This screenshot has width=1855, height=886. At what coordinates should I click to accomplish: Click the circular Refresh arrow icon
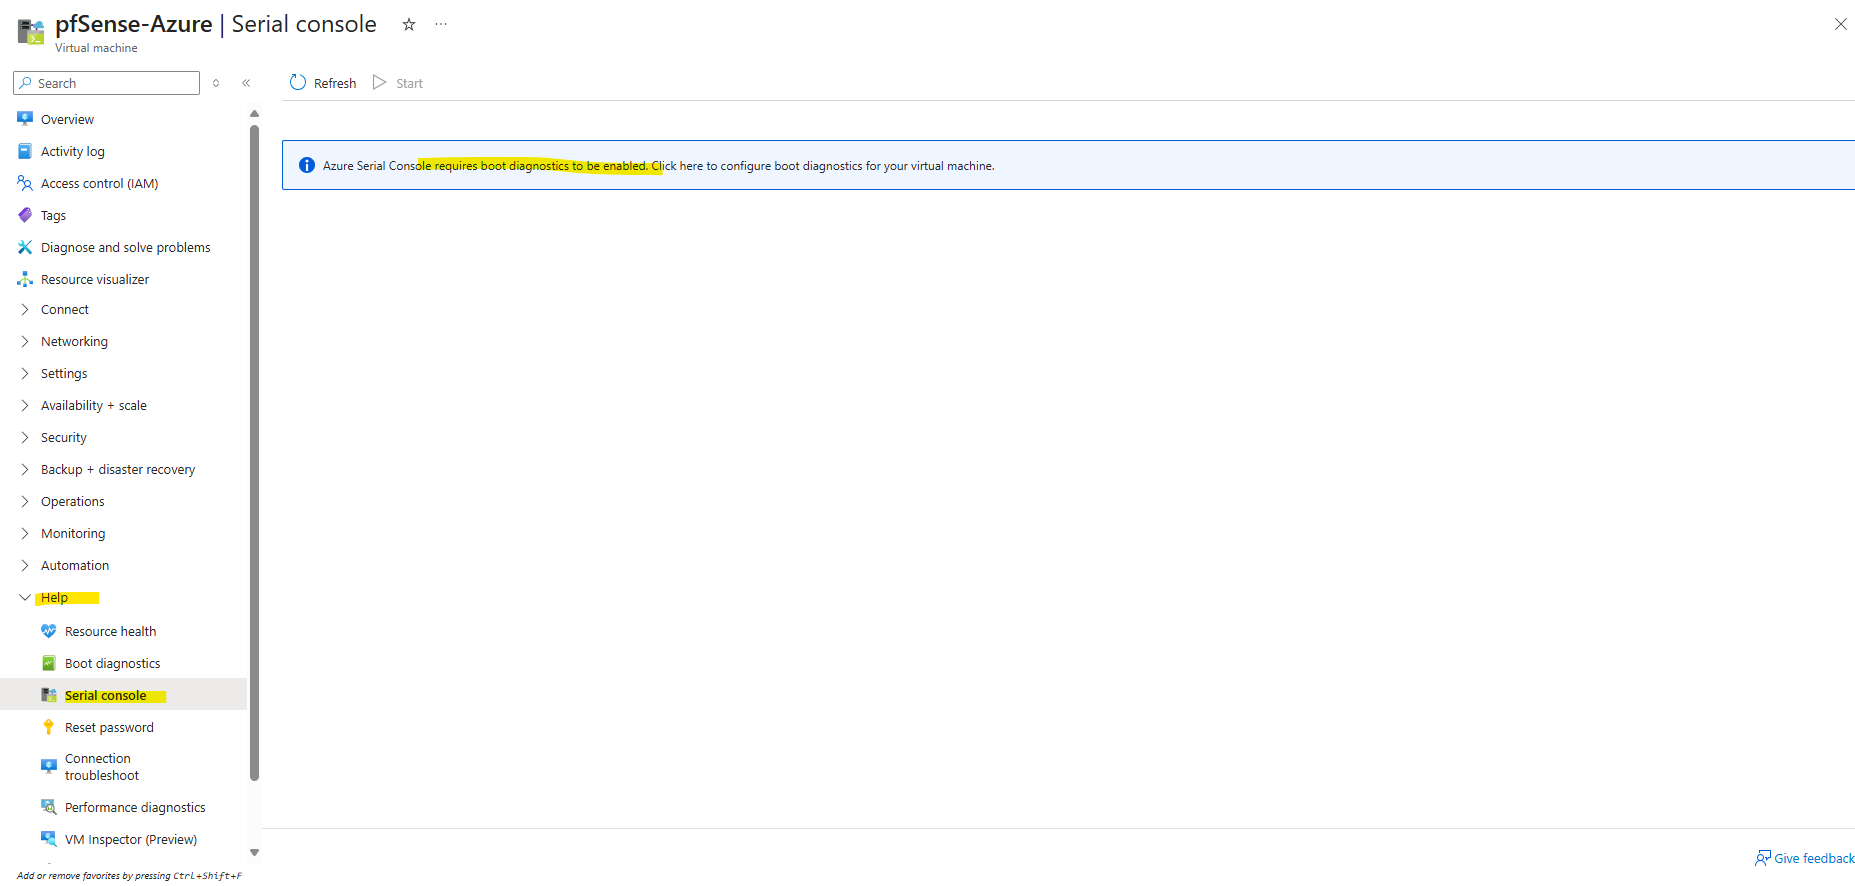pyautogui.click(x=298, y=82)
